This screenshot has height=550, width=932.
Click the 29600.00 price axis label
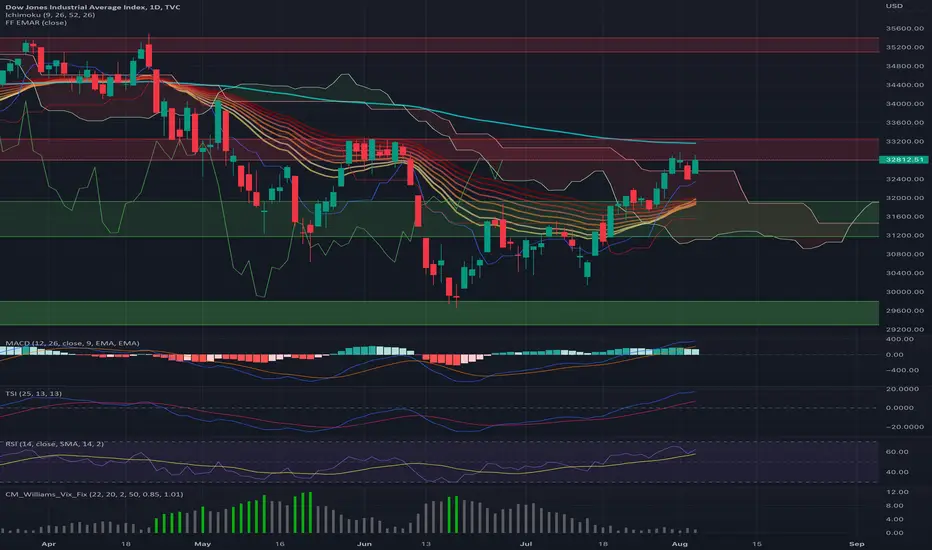click(905, 310)
